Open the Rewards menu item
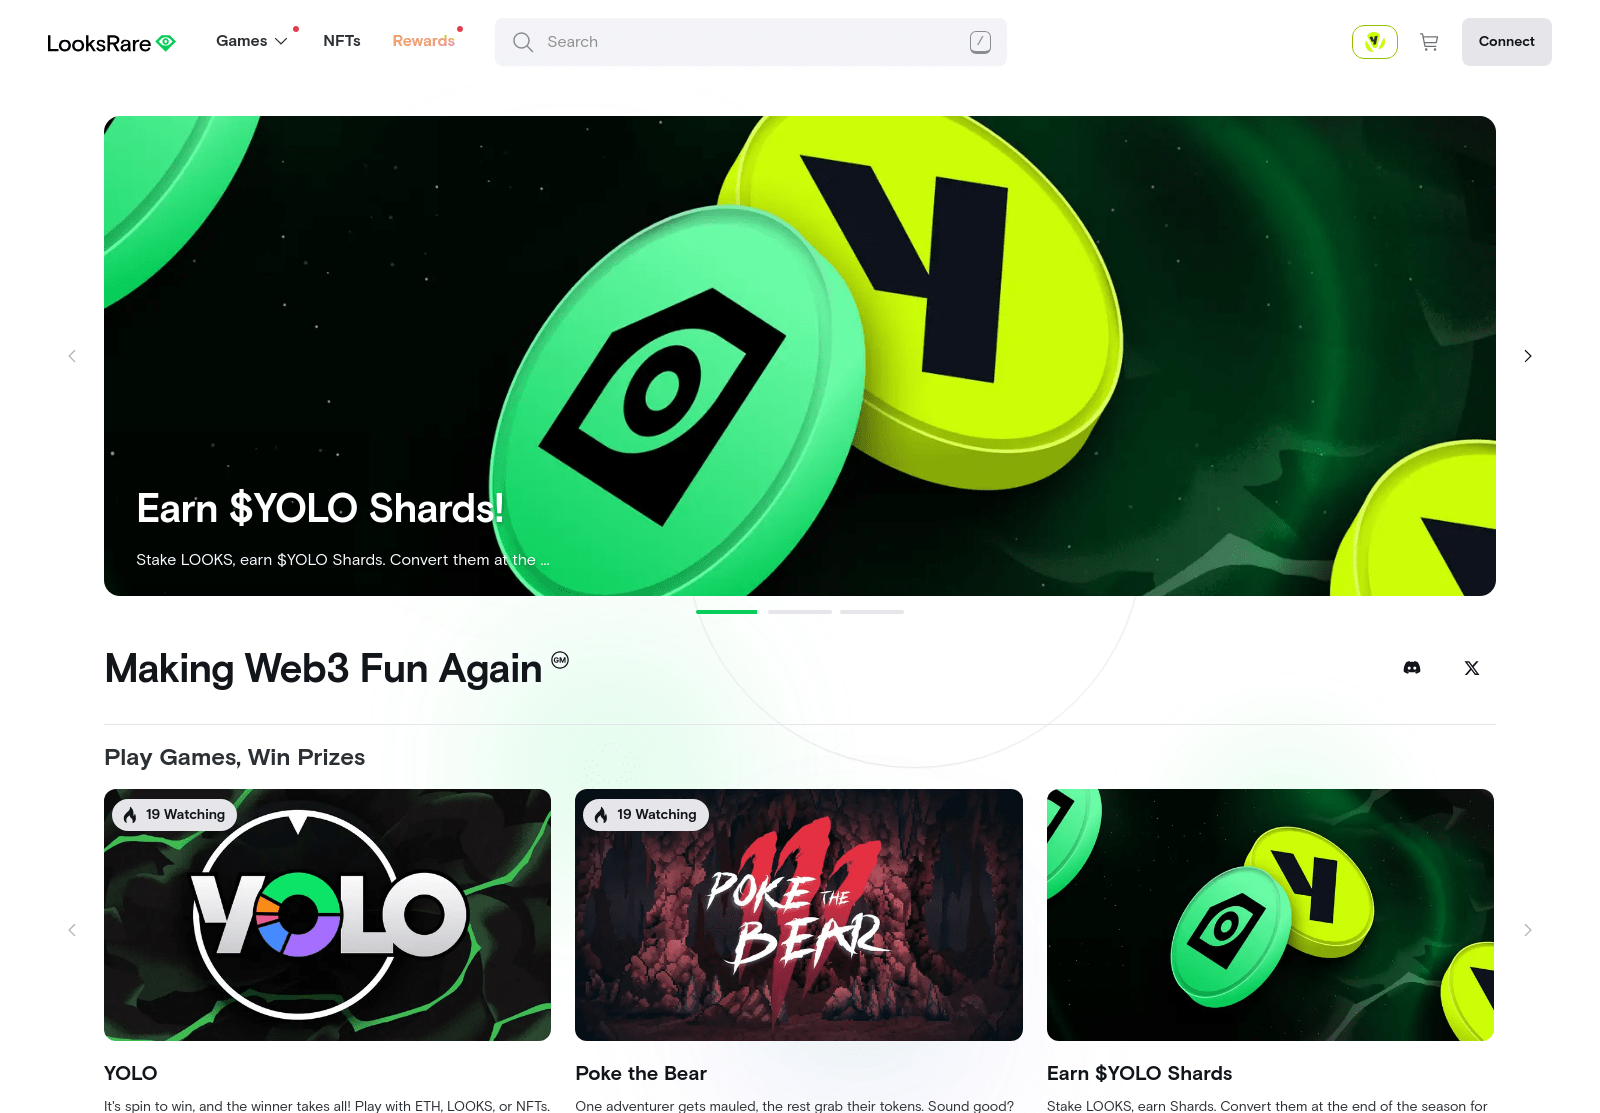The height and width of the screenshot is (1113, 1600). 424,41
